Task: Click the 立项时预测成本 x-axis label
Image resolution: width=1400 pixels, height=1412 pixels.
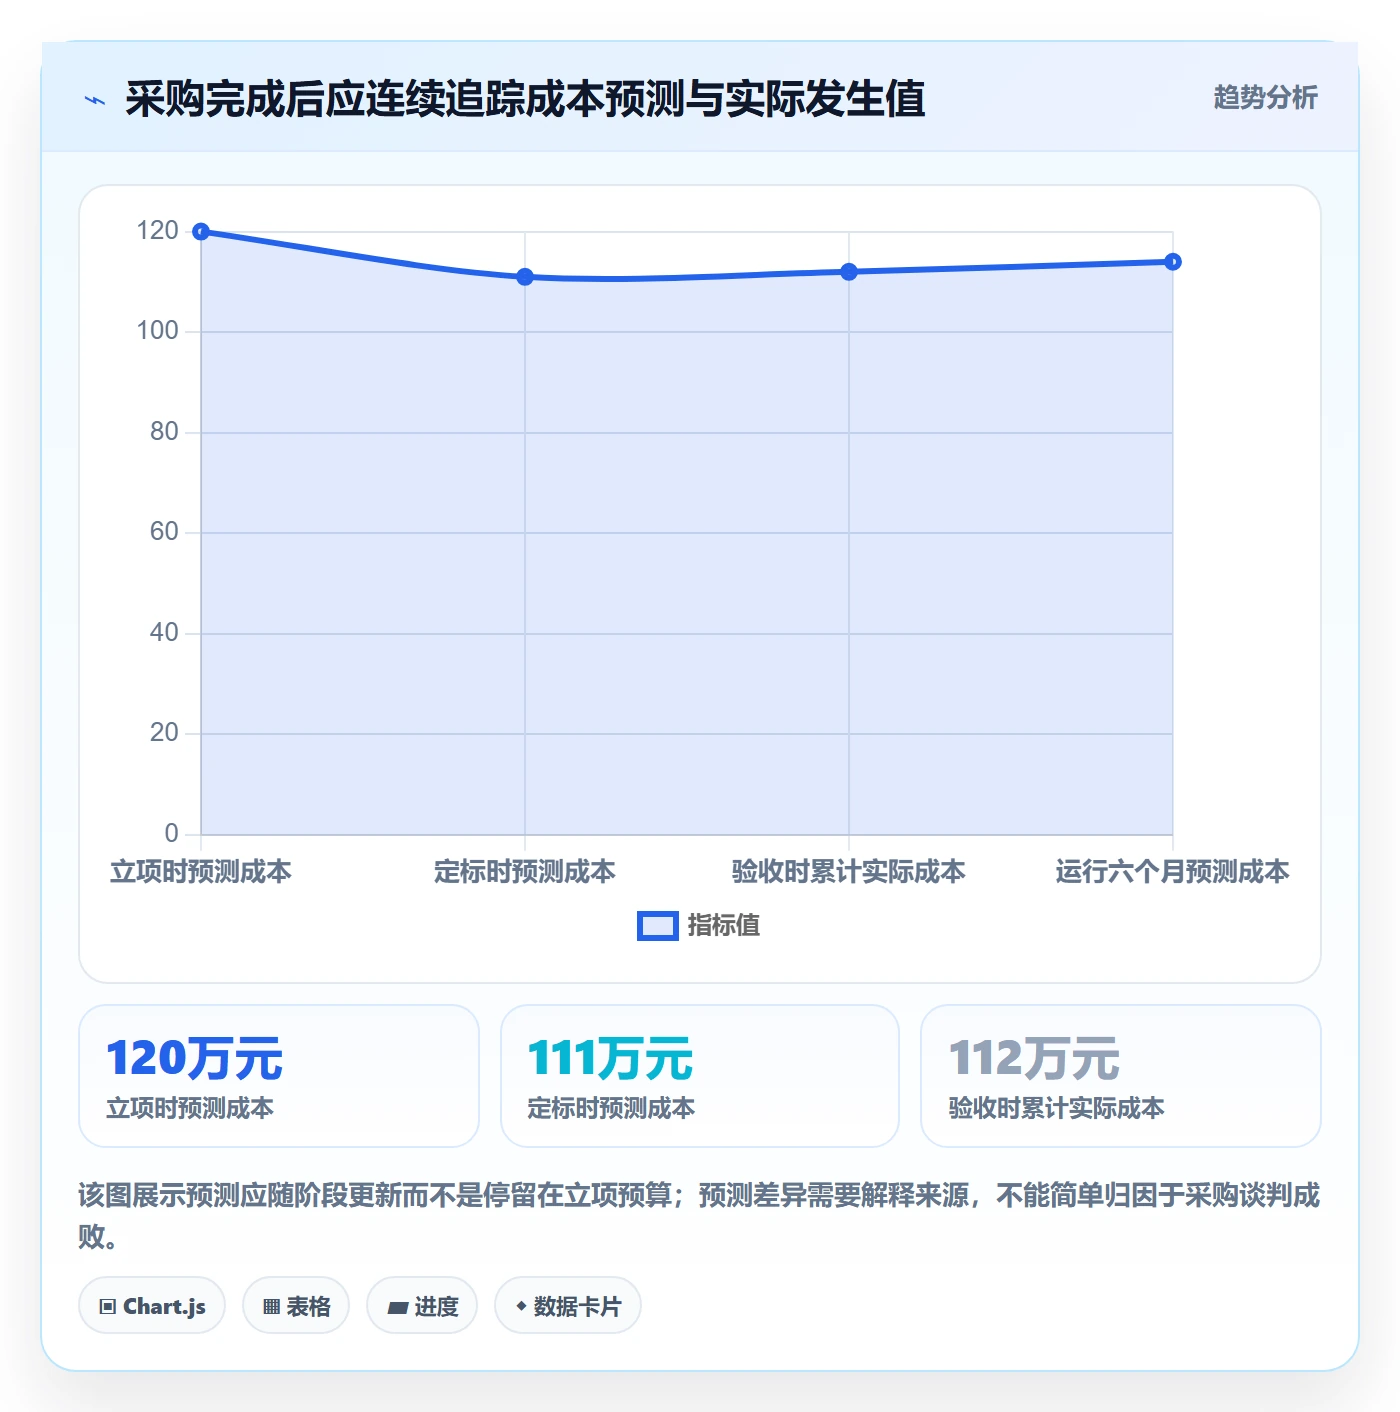Action: tap(201, 872)
